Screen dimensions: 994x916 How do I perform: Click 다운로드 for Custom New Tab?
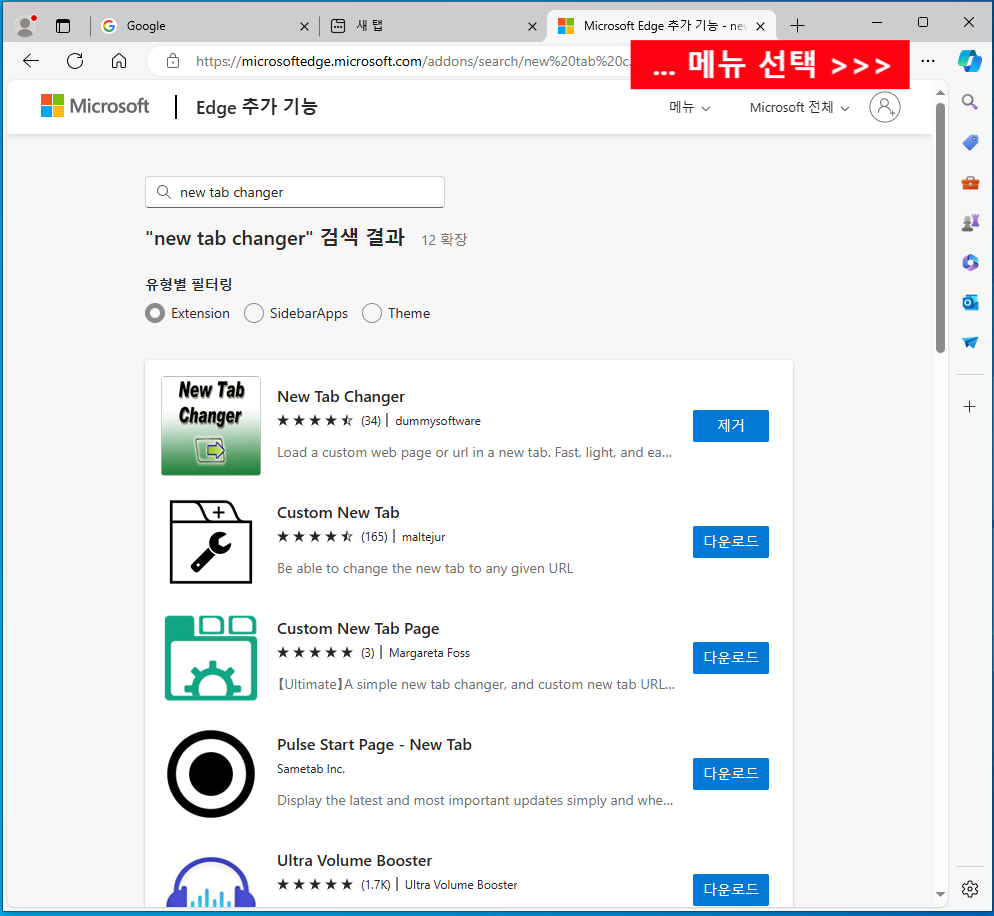[730, 541]
